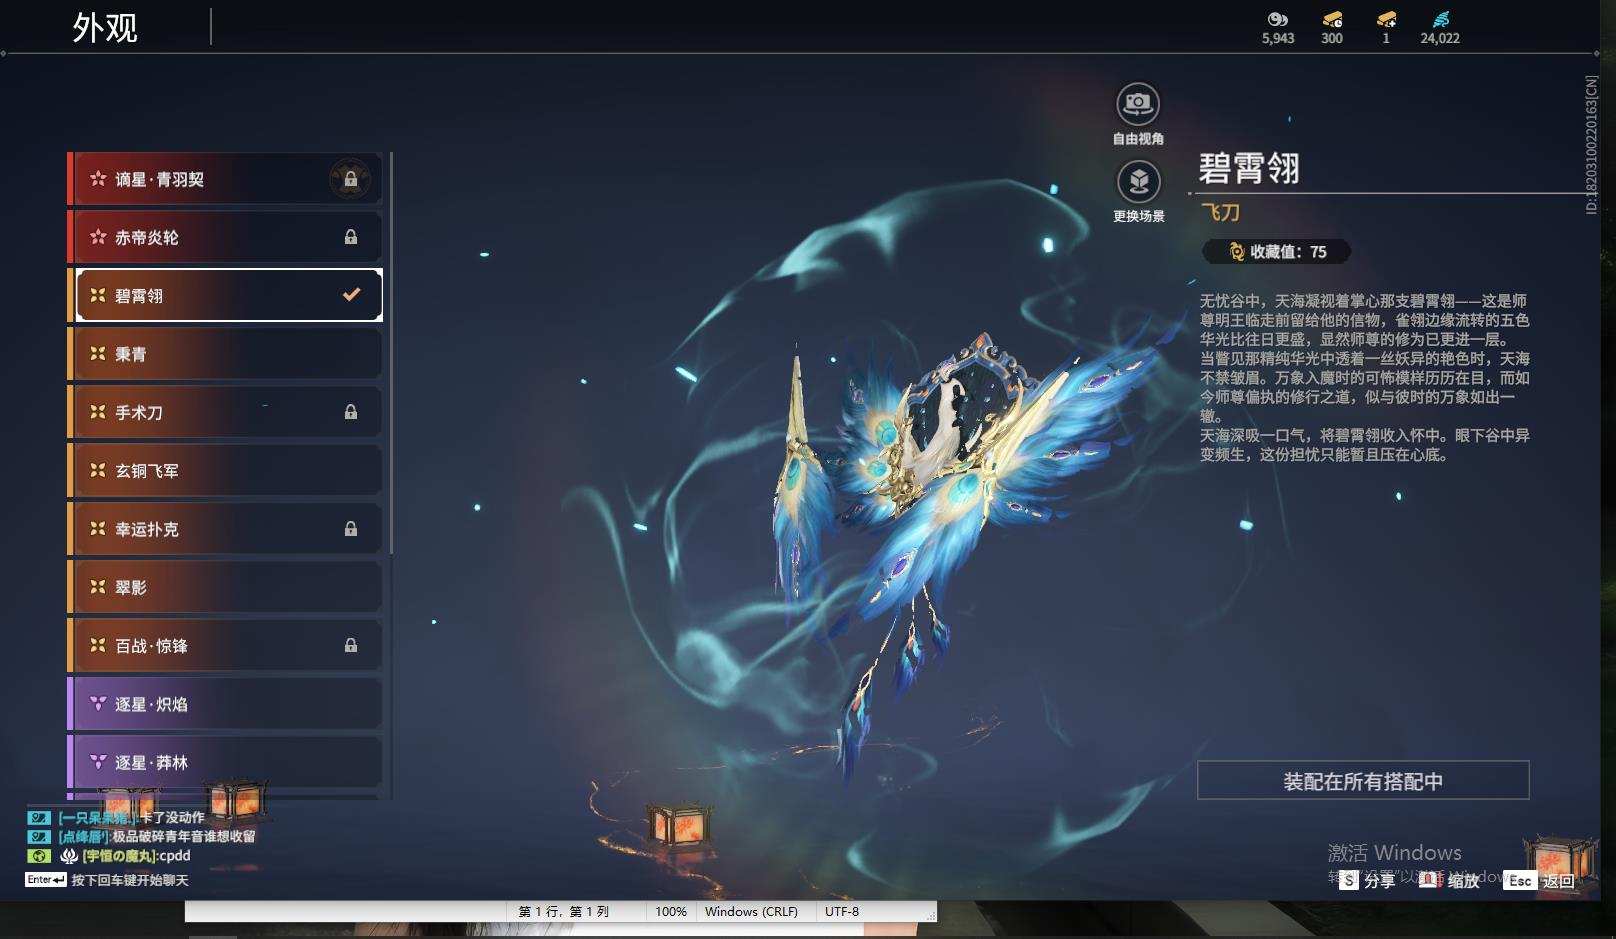Click lock icon on 赤帝炎轮 row
This screenshot has height=939, width=1616.
pyautogui.click(x=351, y=237)
